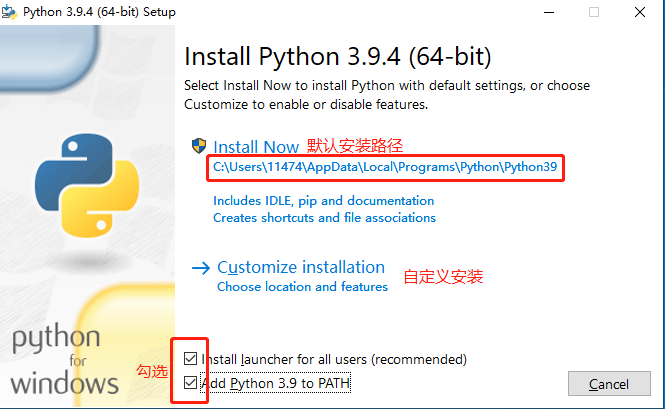Click 'Install Python 3.9.4 (64-bit)' heading
Screen dimensions: 665x409
tap(338, 56)
